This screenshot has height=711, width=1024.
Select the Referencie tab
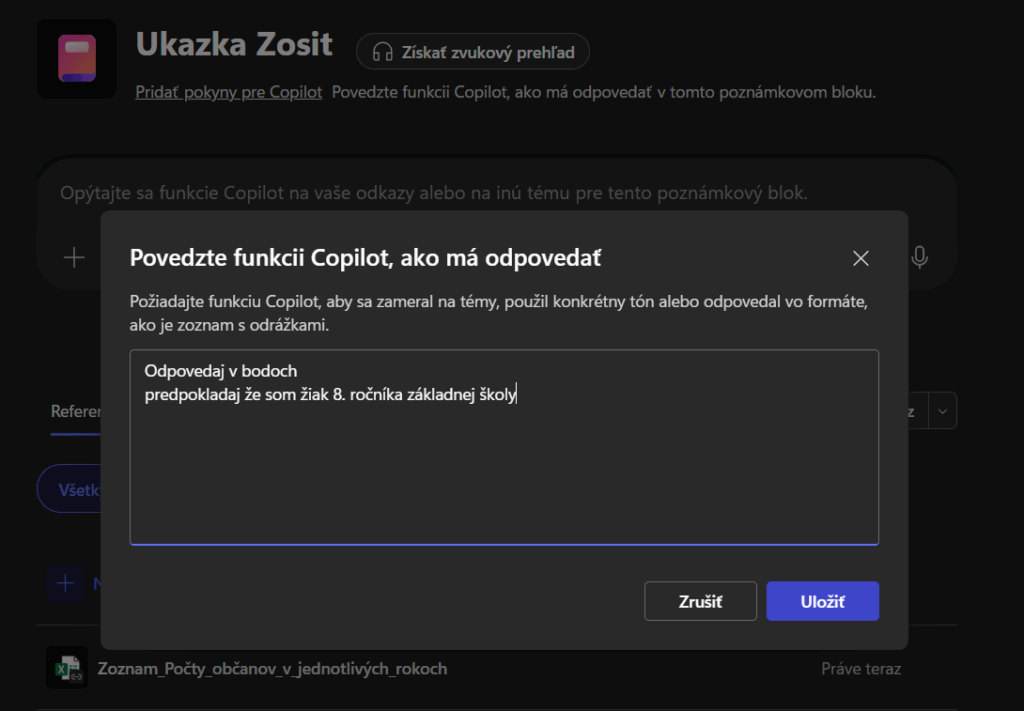click(x=76, y=411)
